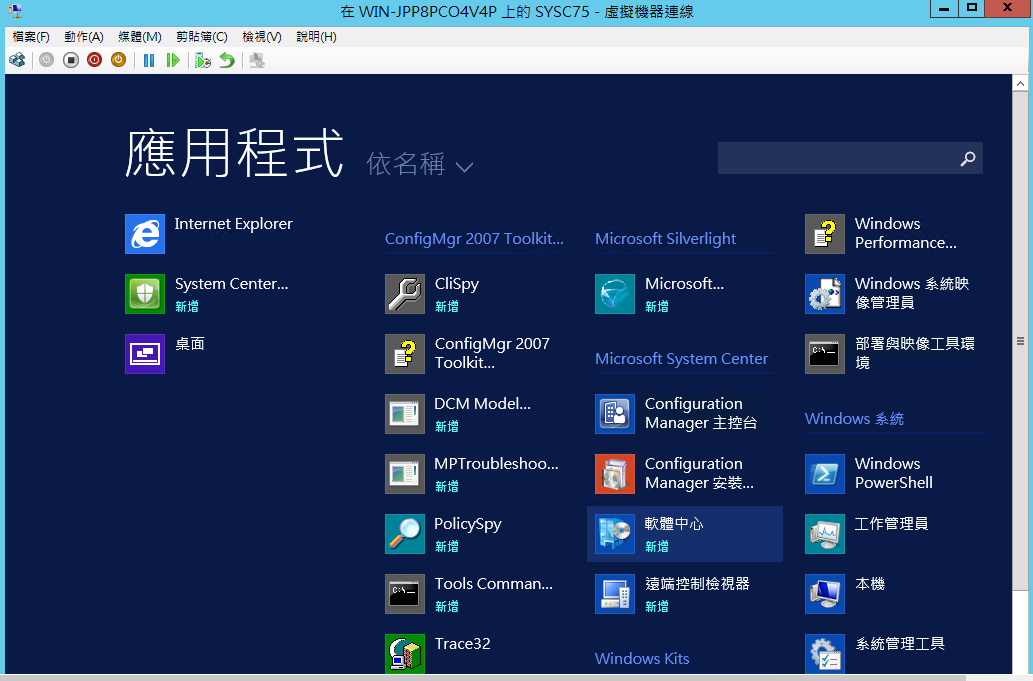Click the vertical scrollbar thumb
This screenshot has height=681, width=1033.
point(1020,341)
